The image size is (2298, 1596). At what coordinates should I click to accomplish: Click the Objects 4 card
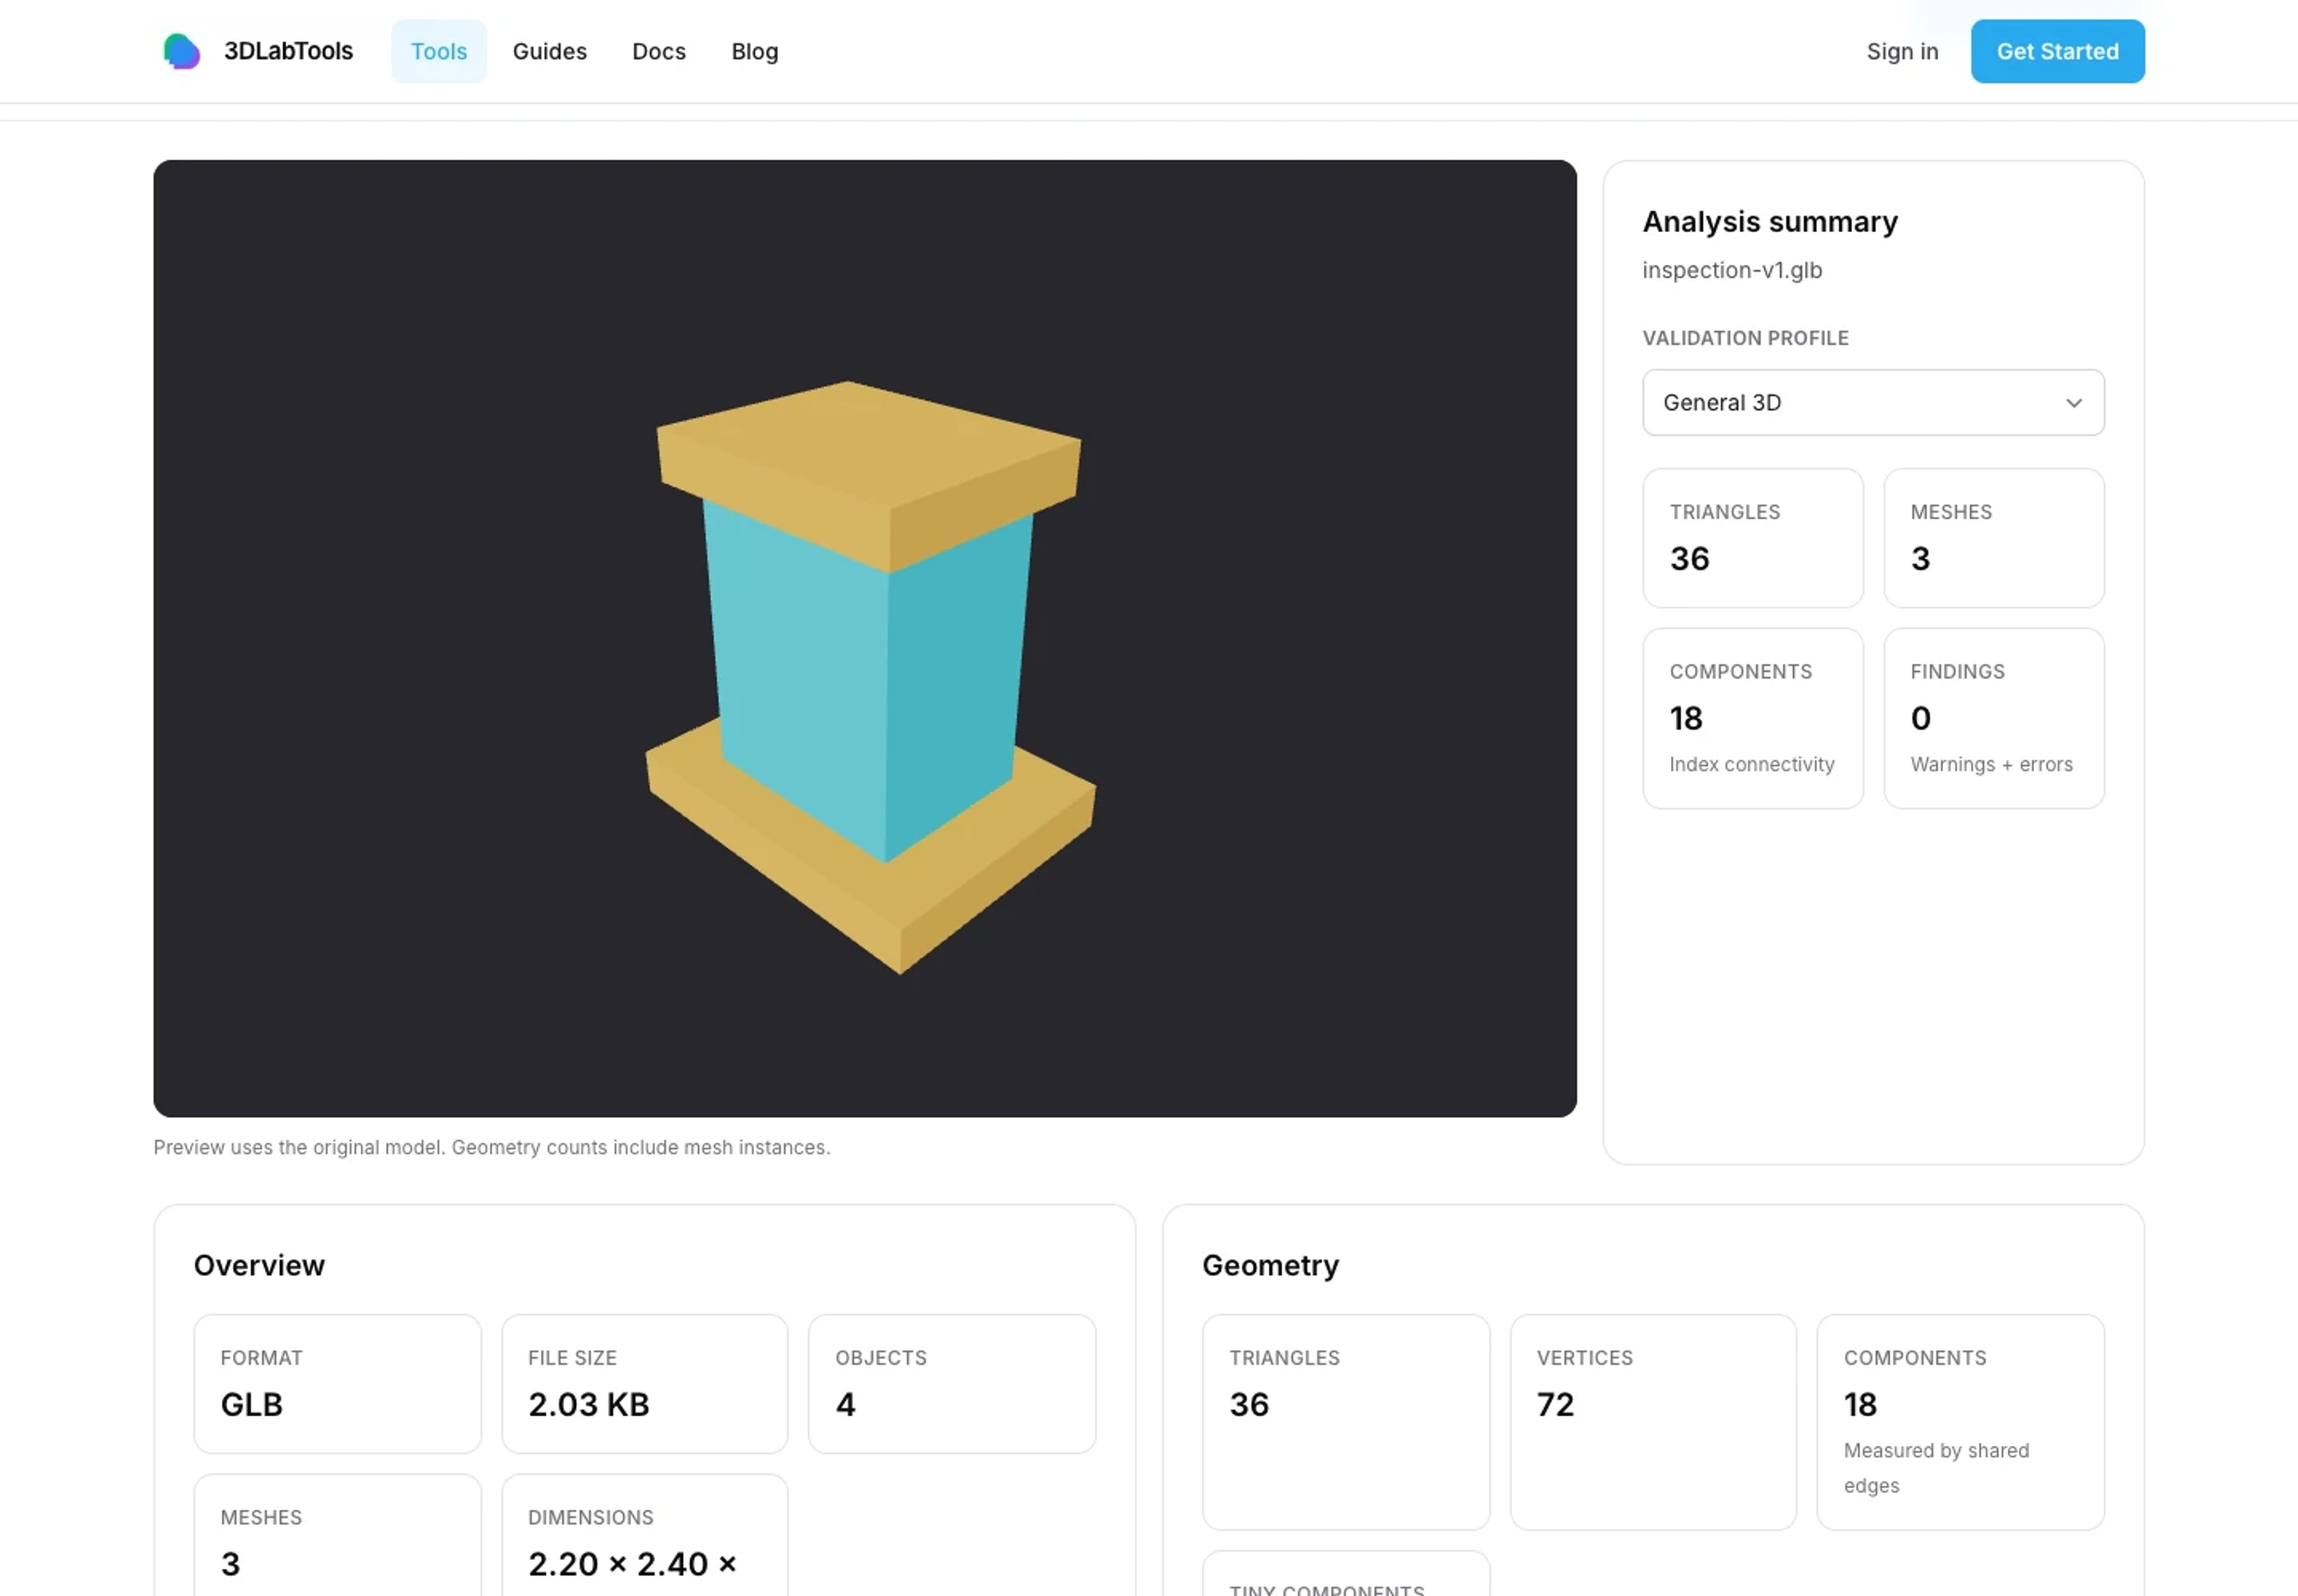pos(952,1384)
